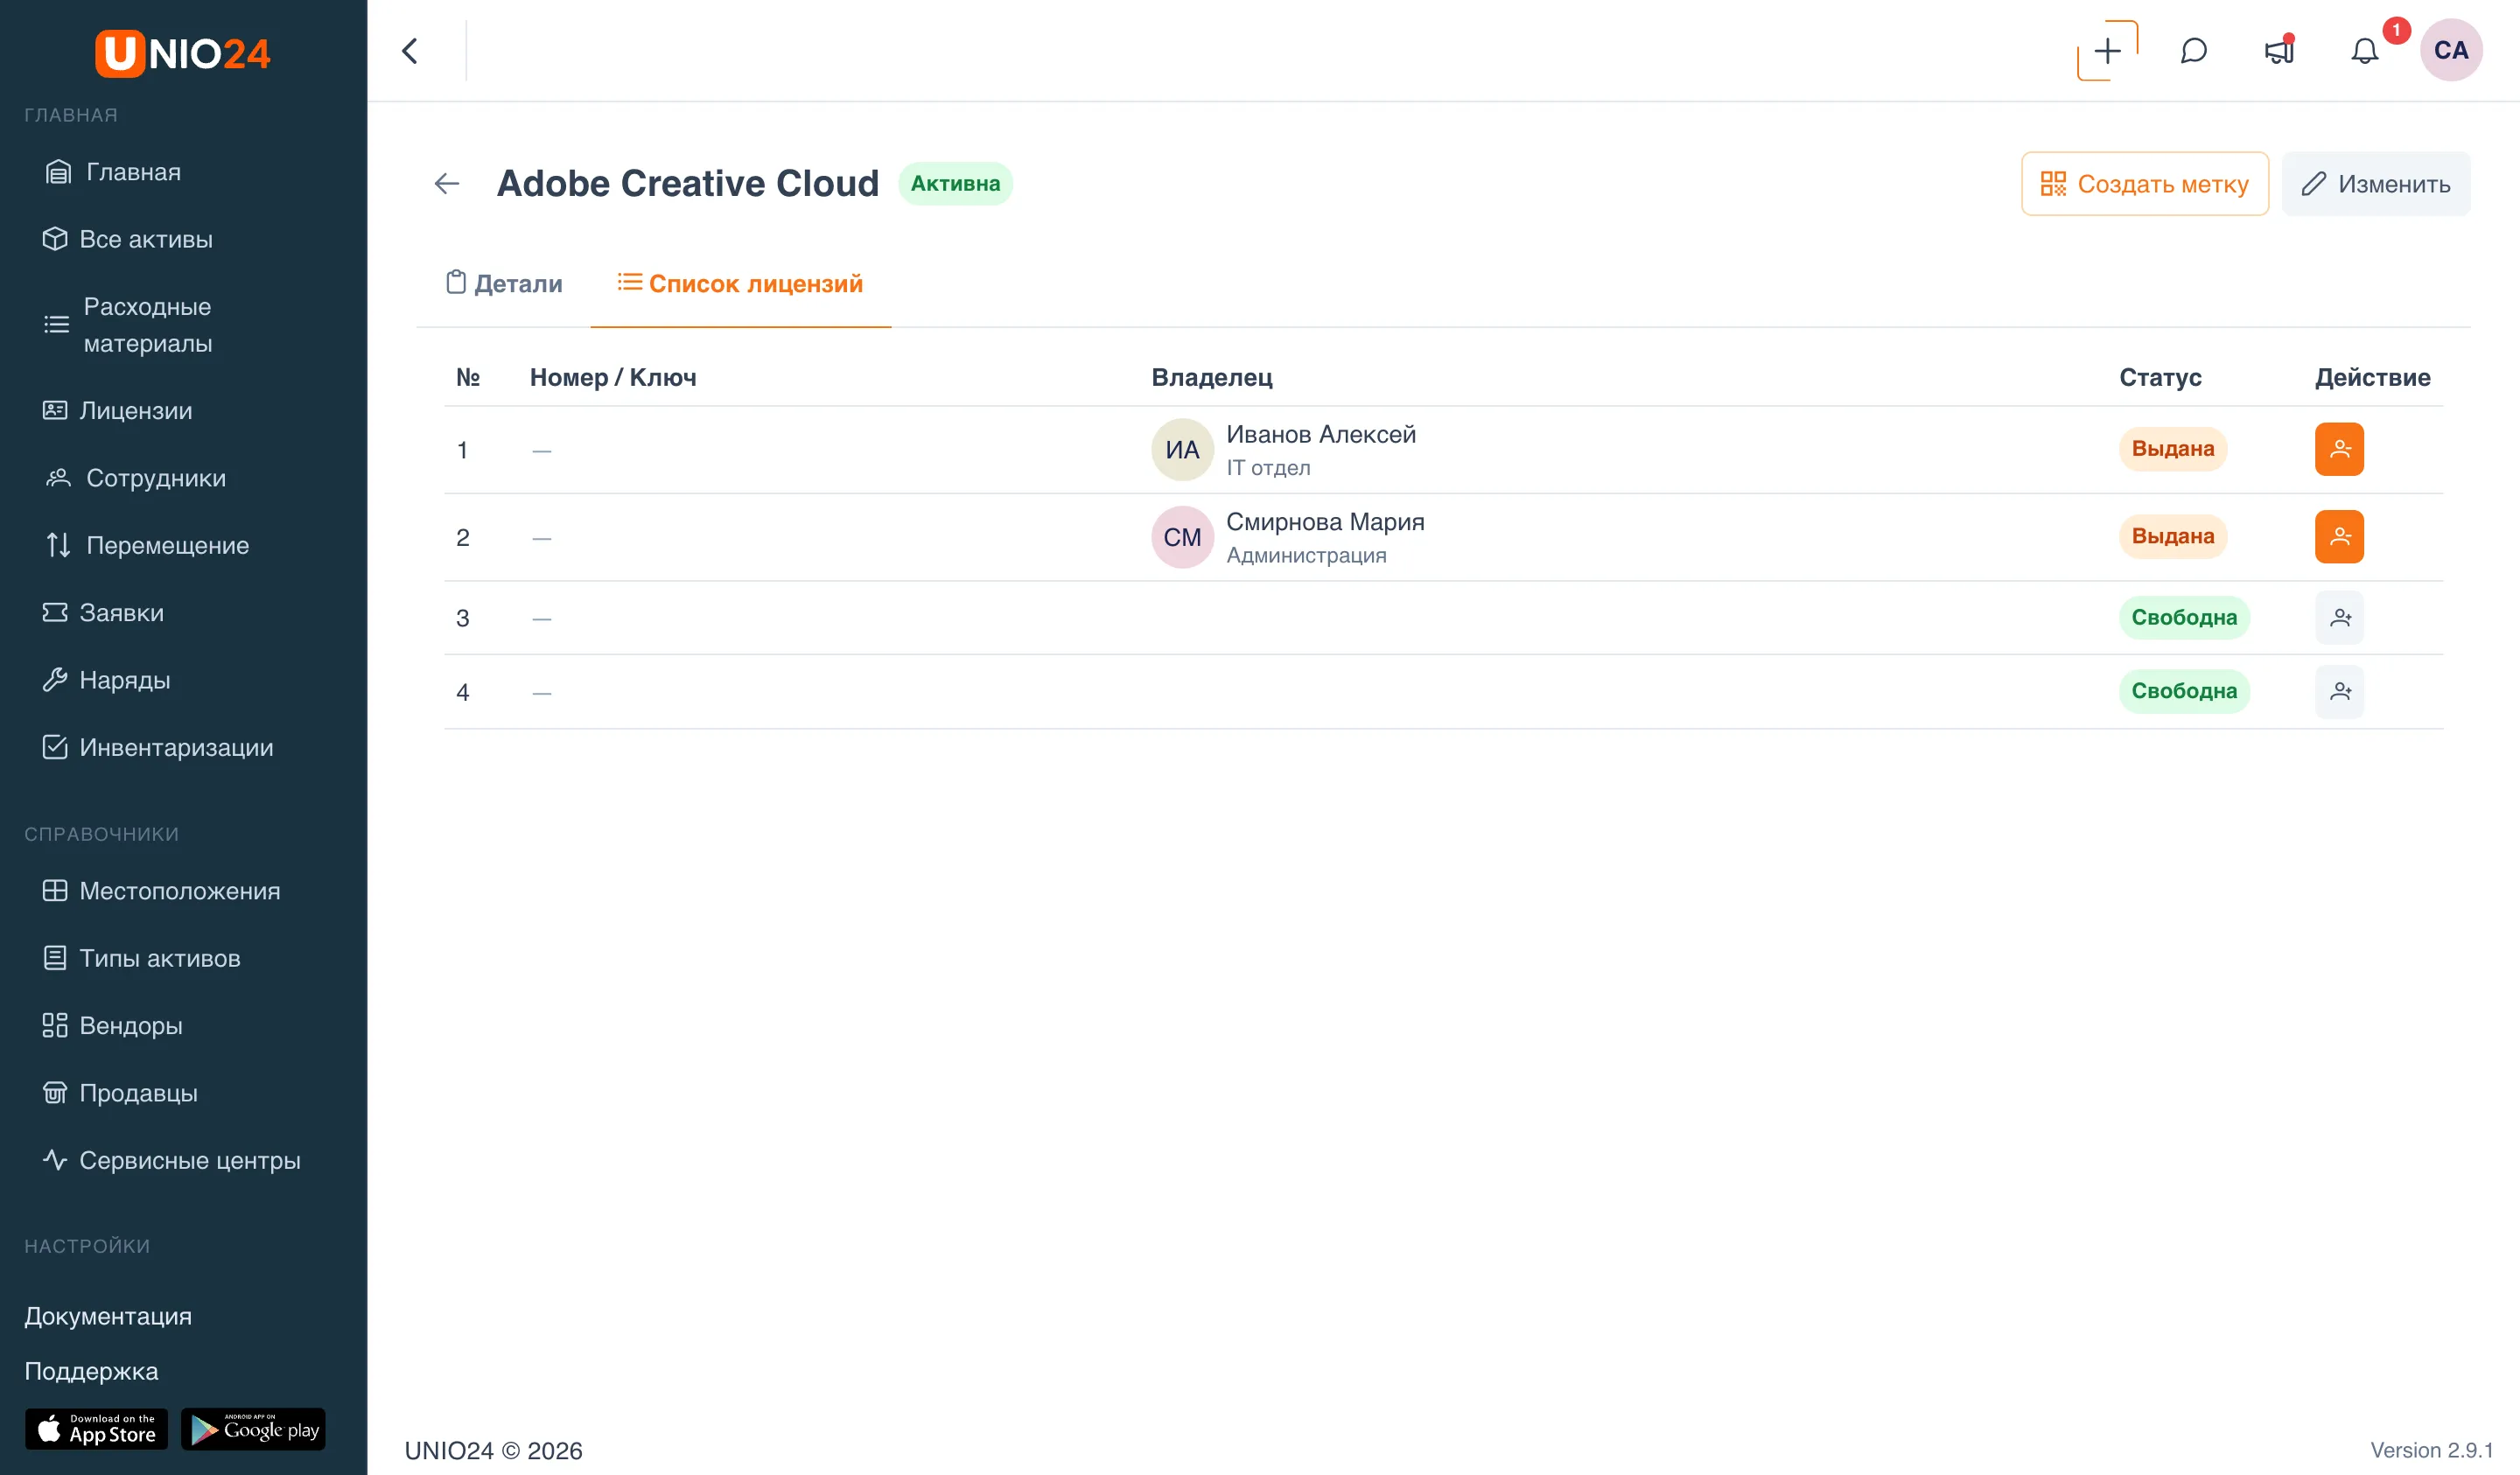Revoke the license from Смирнова Мария
The width and height of the screenshot is (2520, 1475).
tap(2339, 537)
